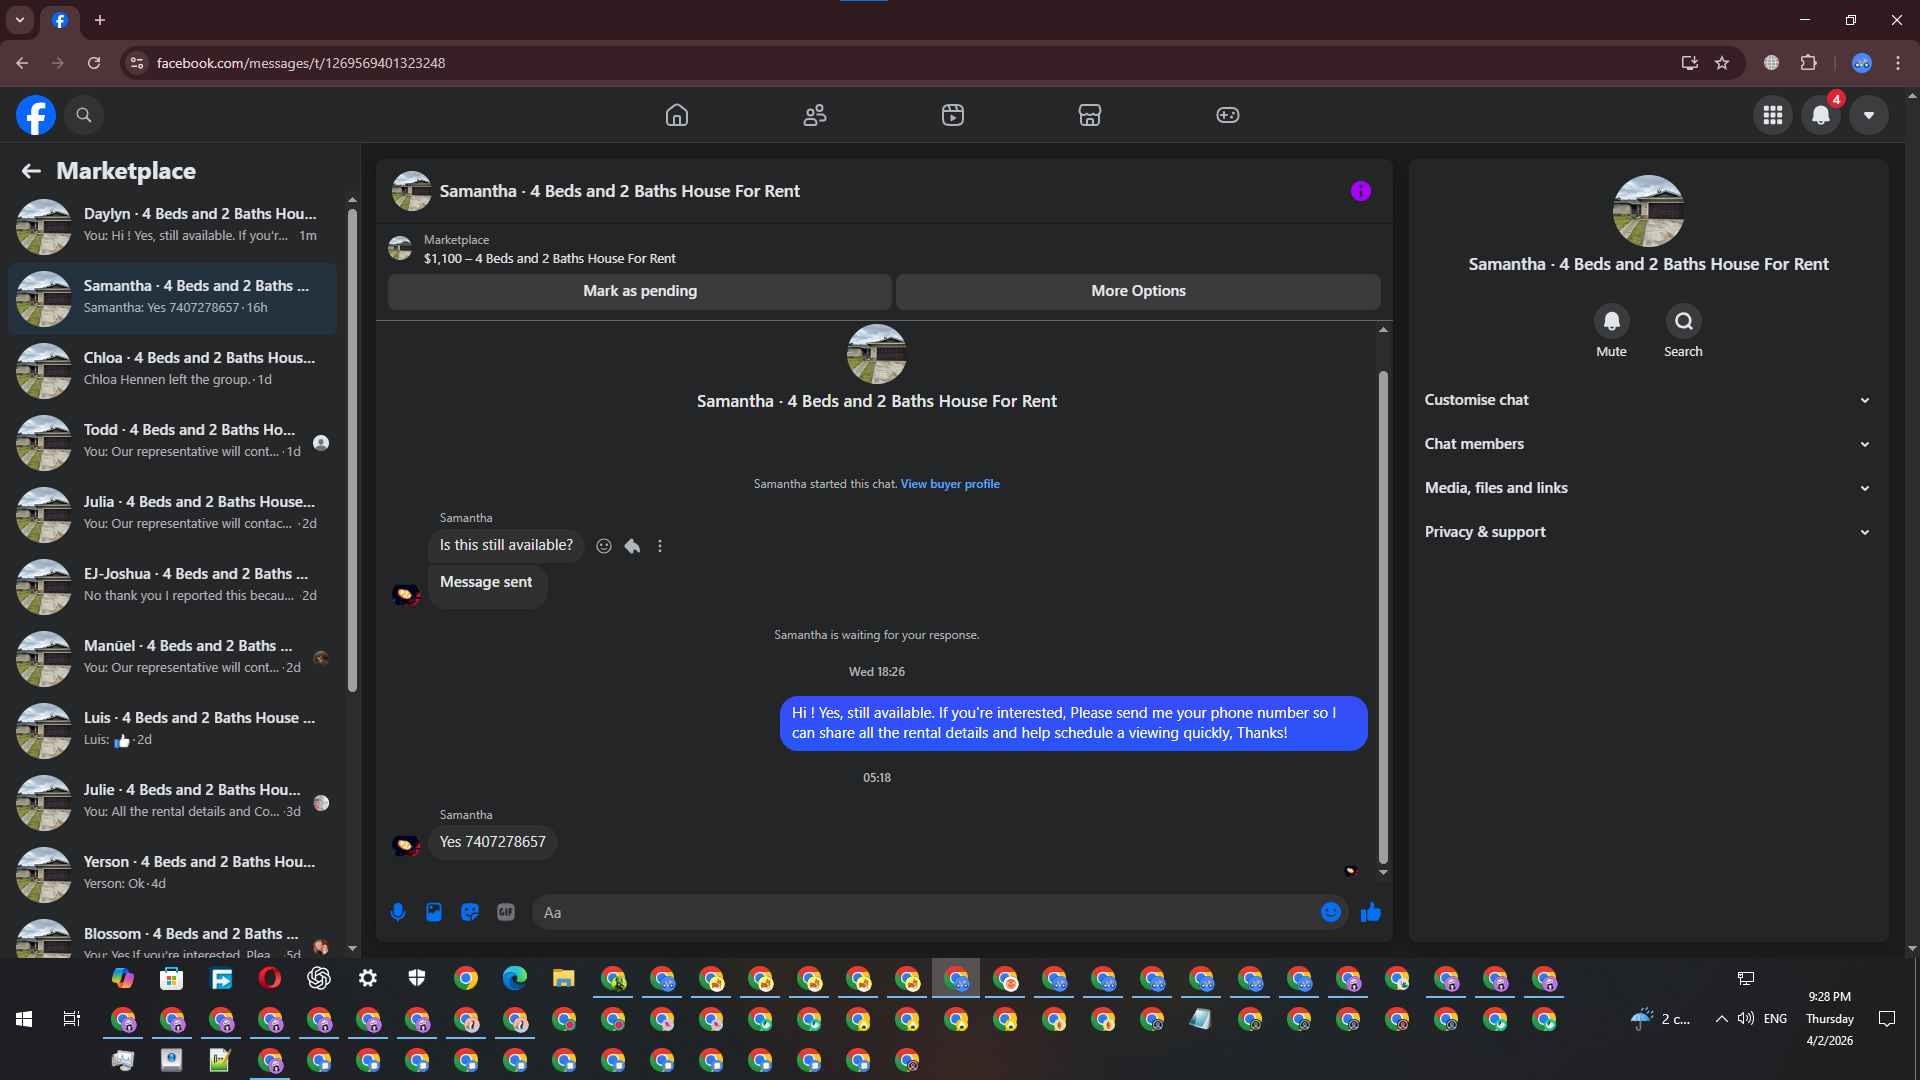
Task: Open the Marketplace storefront icon
Action: click(1090, 115)
